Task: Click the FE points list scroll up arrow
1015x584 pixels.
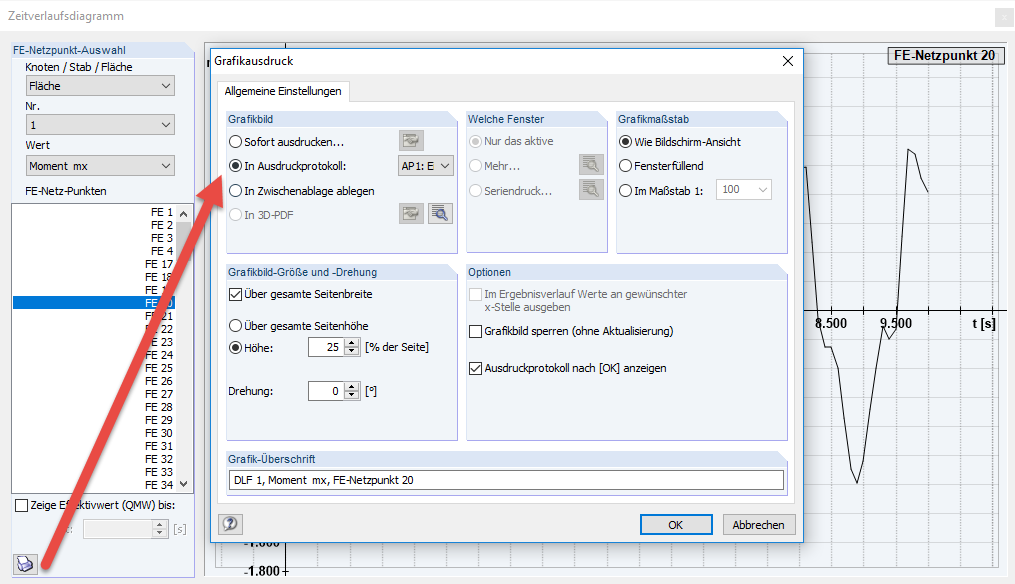Action: point(183,213)
